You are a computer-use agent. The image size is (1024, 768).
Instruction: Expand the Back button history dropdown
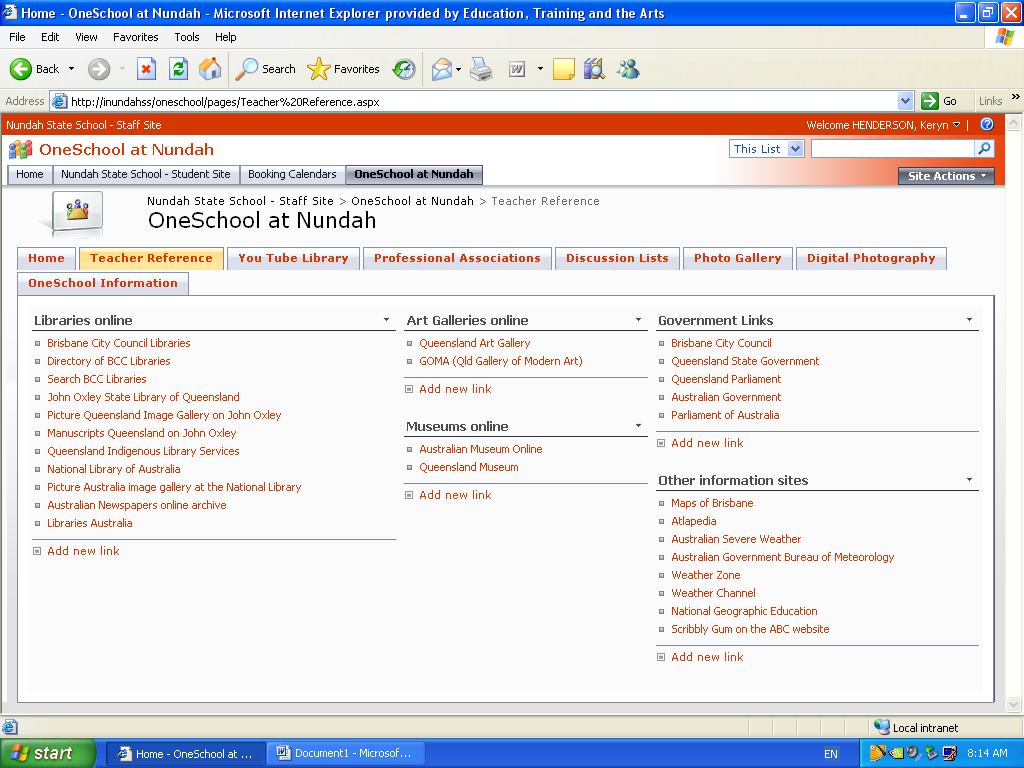71,69
